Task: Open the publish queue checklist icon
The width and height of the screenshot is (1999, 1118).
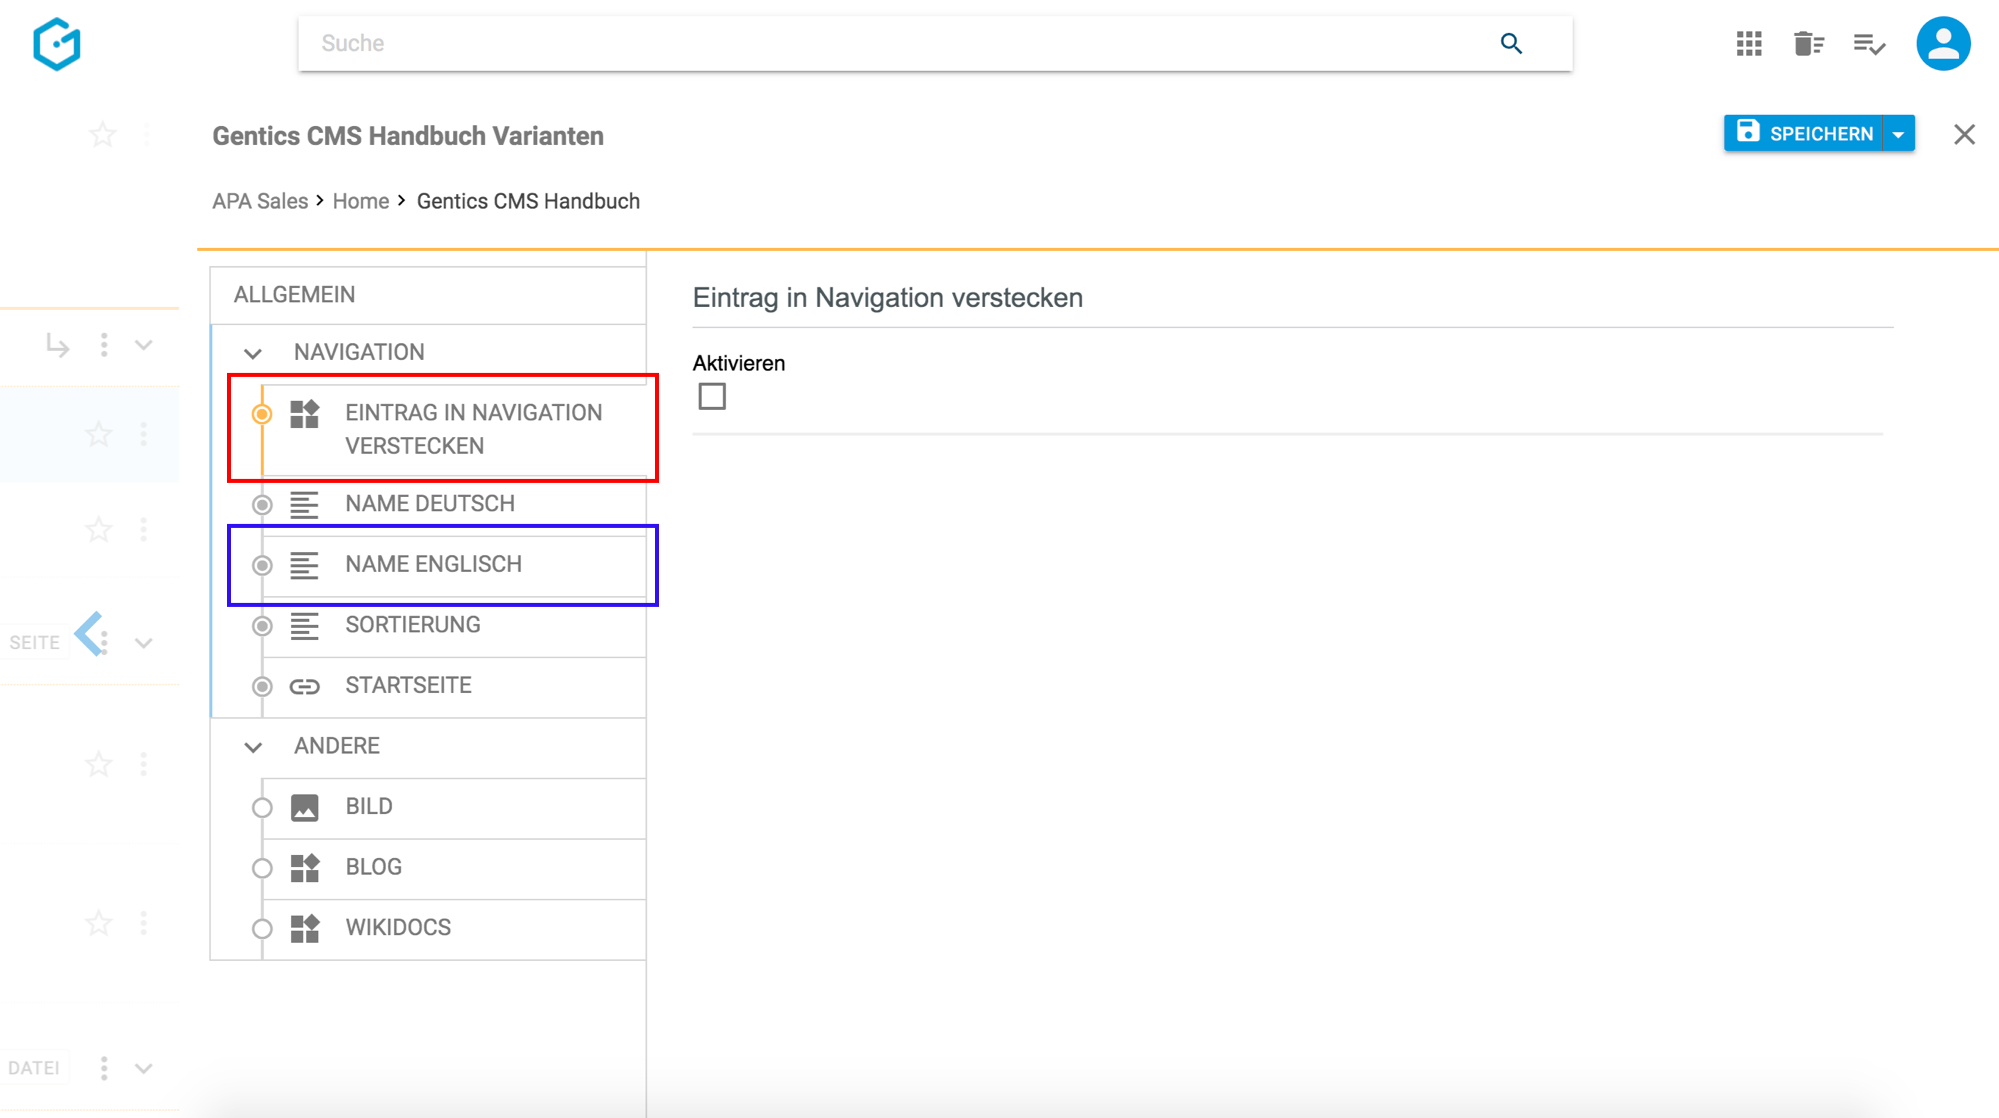Action: pyautogui.click(x=1869, y=44)
